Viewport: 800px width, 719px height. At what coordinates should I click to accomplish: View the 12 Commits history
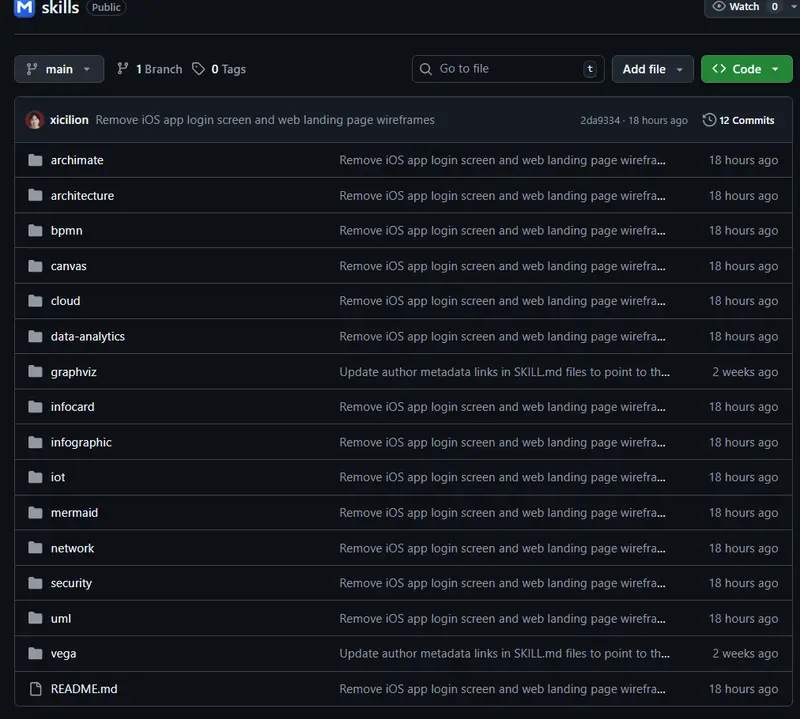(x=739, y=120)
